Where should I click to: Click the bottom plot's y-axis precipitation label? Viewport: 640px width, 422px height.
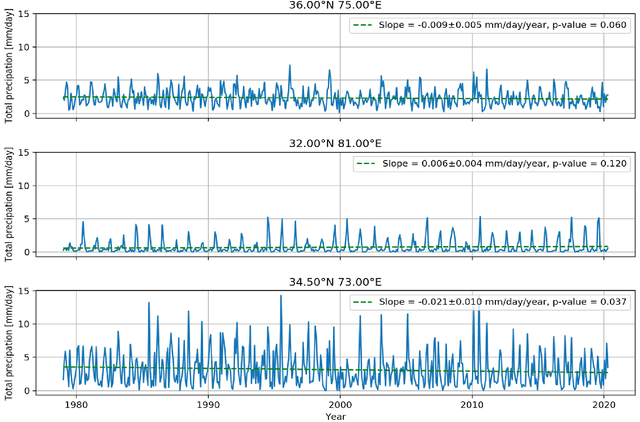[9, 342]
